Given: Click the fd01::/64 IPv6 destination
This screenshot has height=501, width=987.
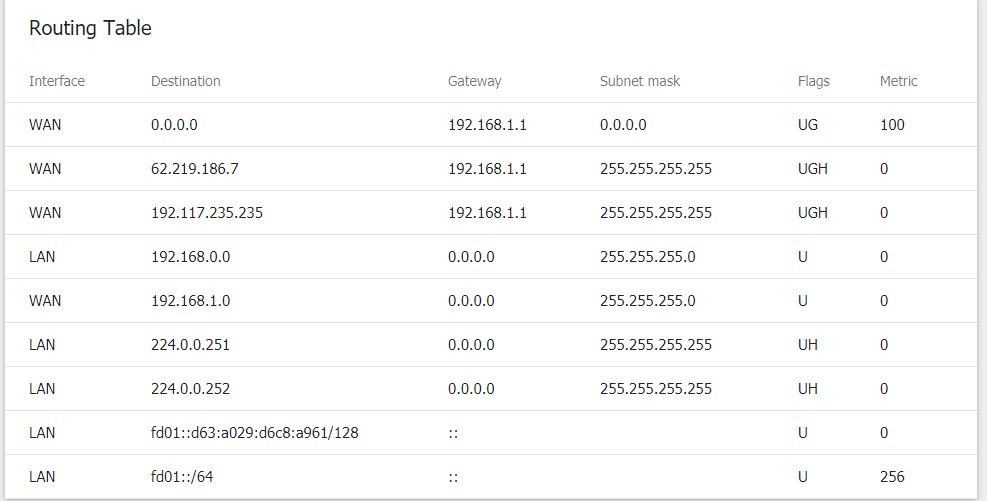Looking at the screenshot, I should [182, 477].
